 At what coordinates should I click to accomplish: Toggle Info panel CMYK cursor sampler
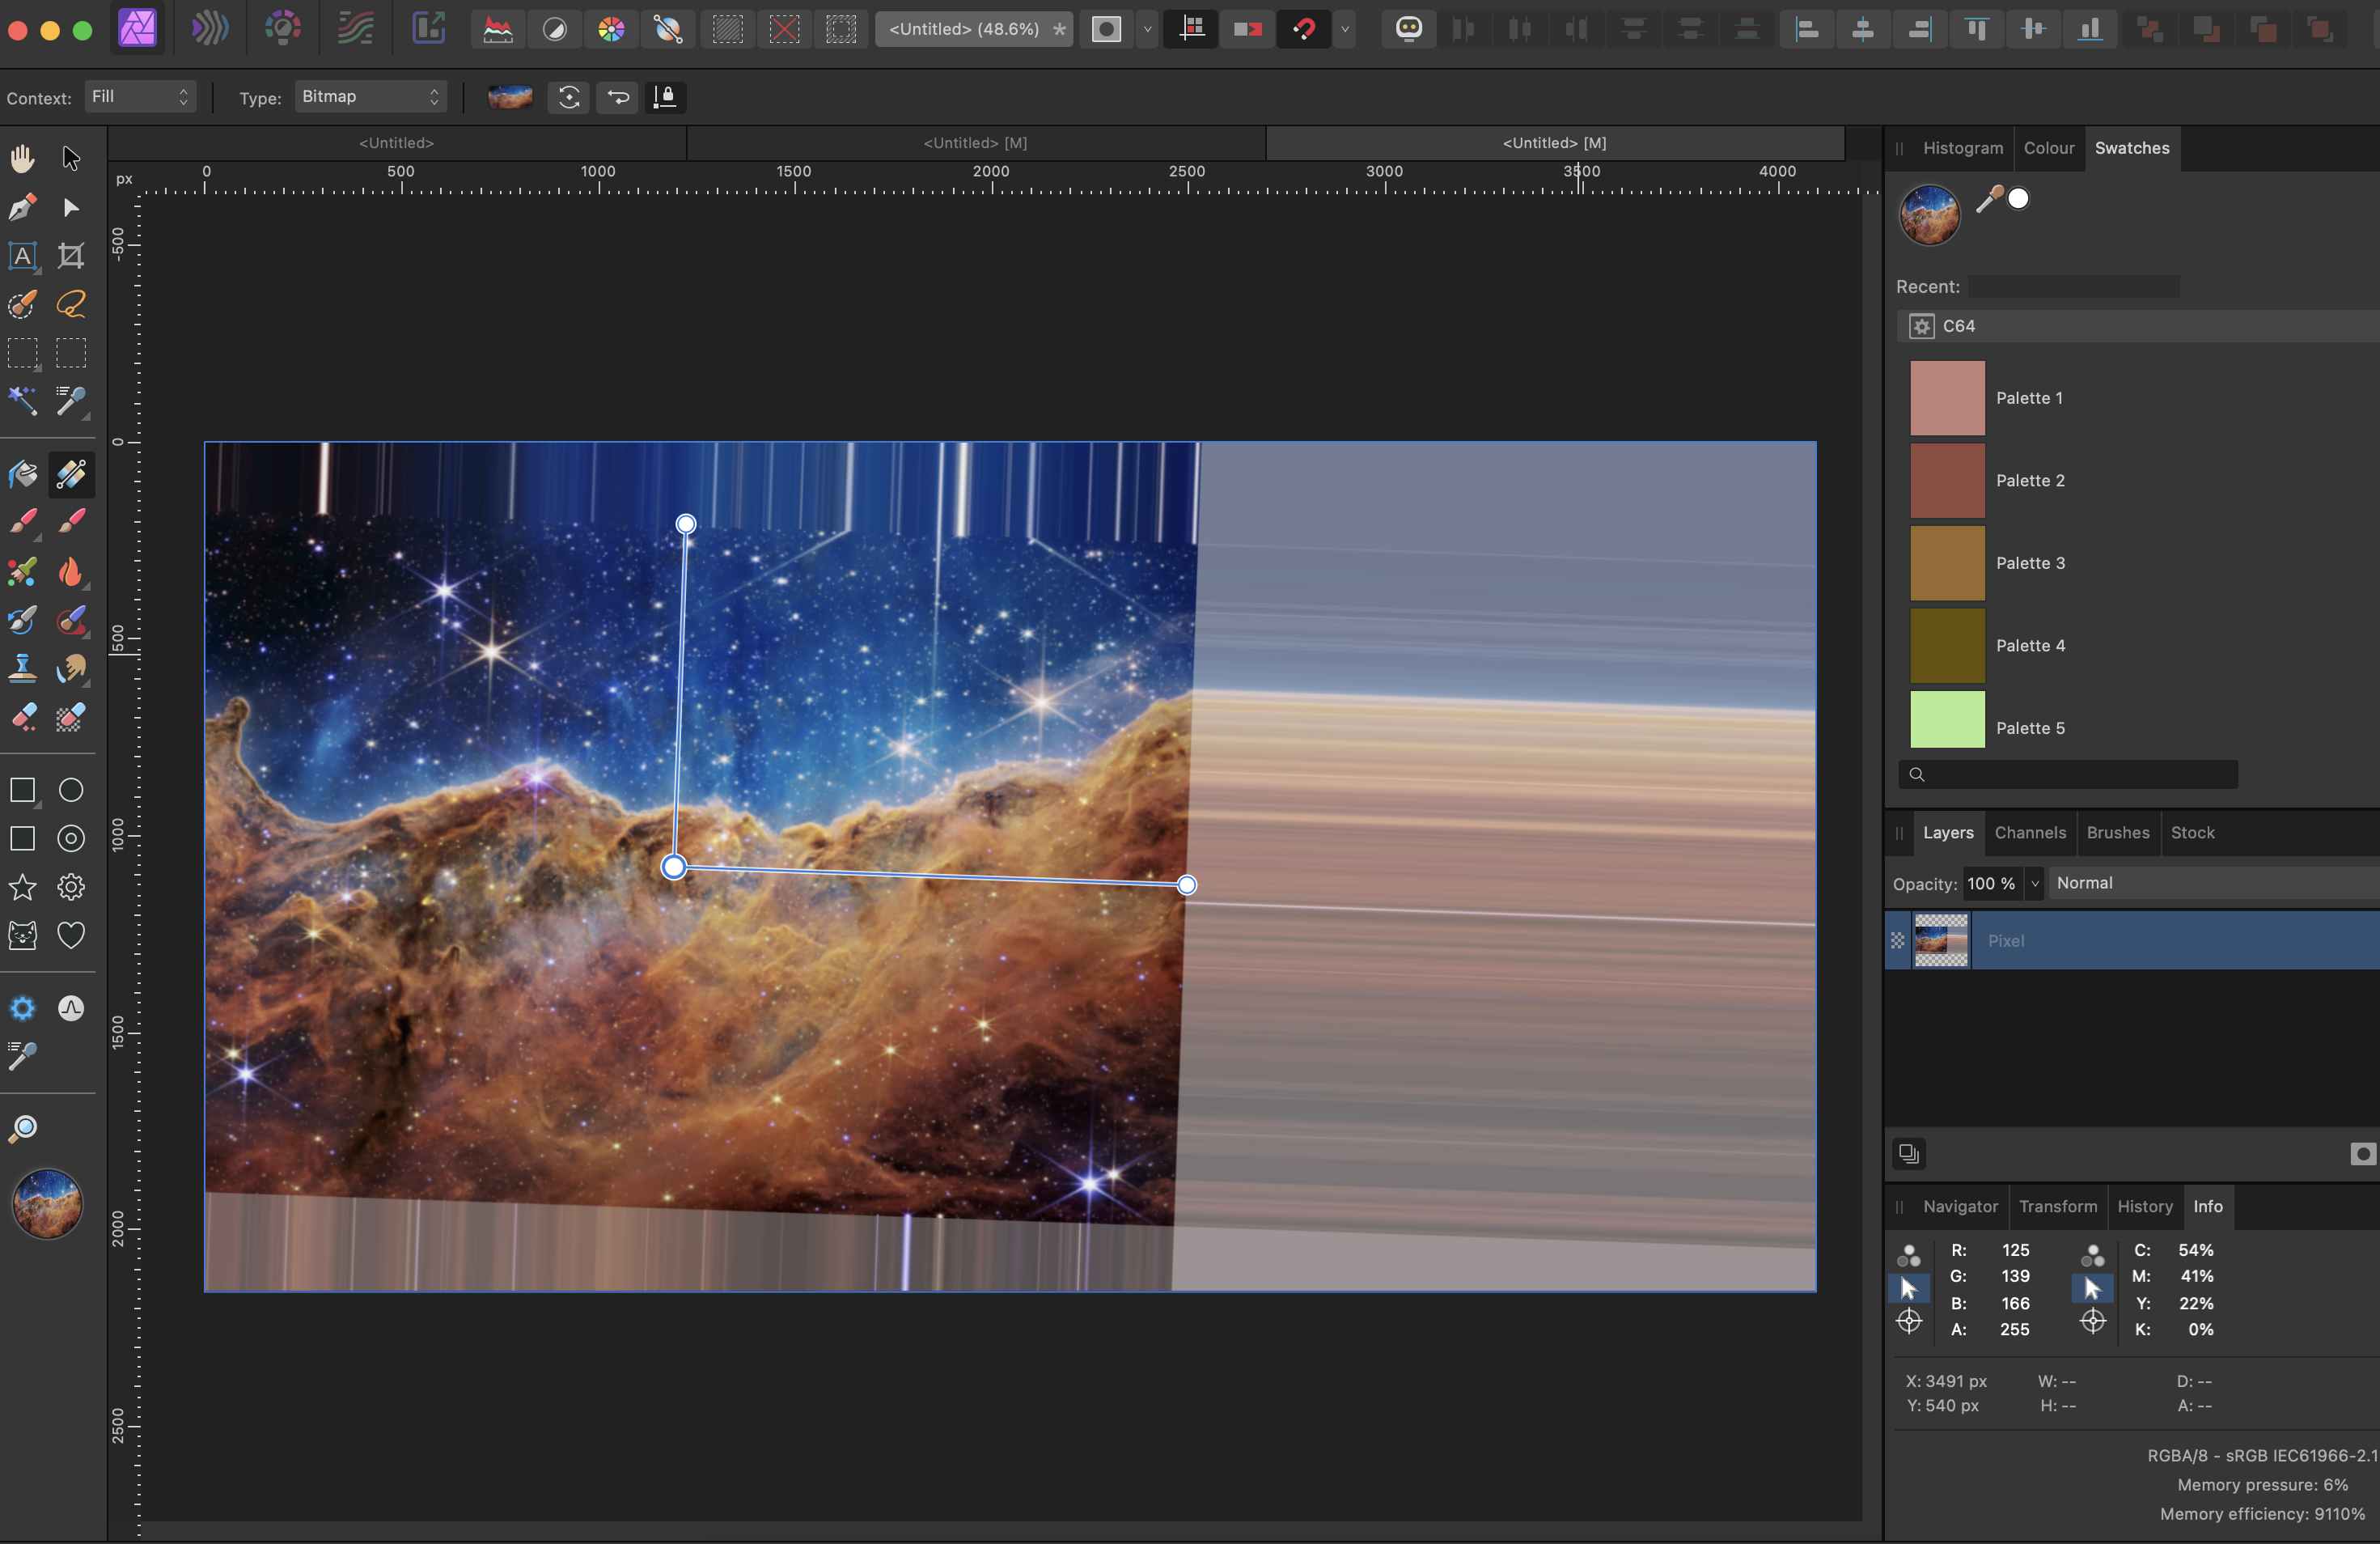tap(2092, 1289)
